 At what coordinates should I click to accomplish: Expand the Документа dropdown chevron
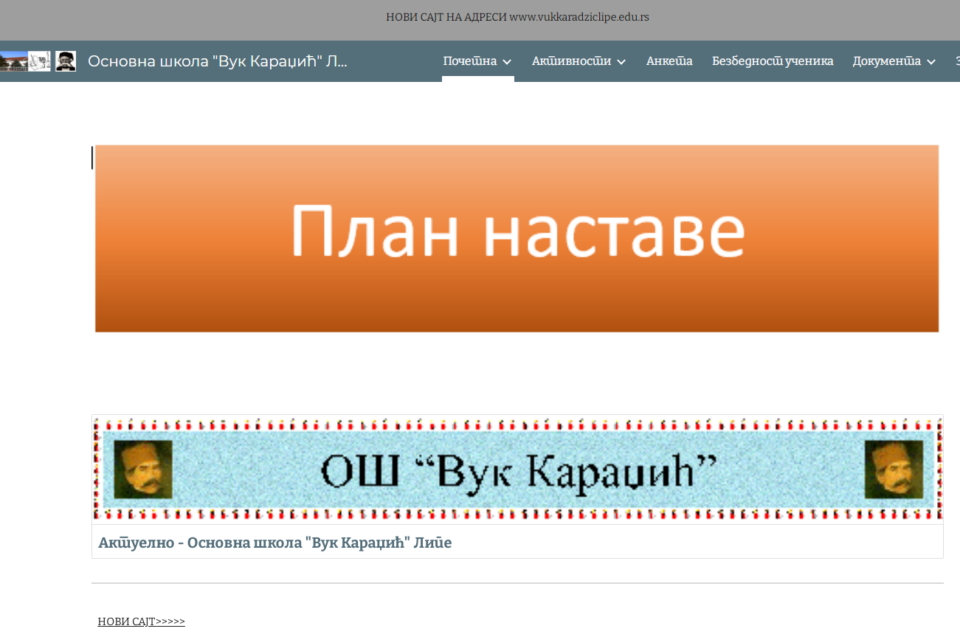[931, 62]
